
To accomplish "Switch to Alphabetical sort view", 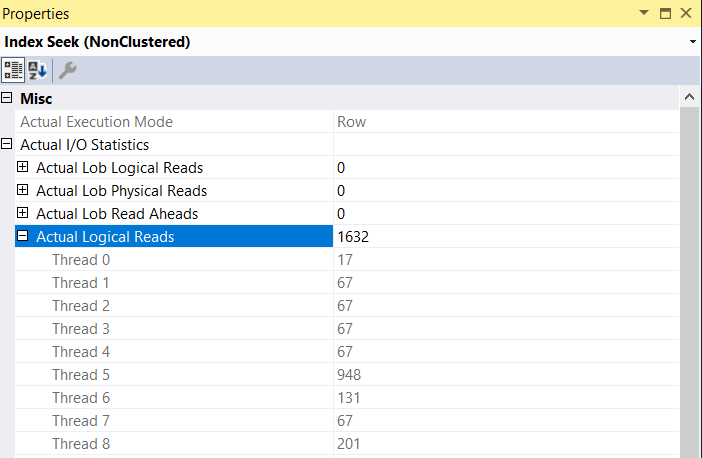I will click(37, 70).
